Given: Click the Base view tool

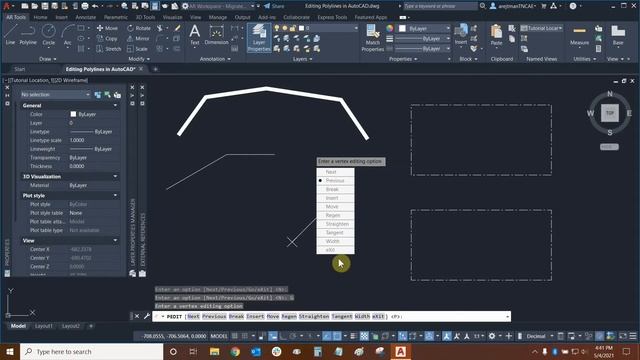Looking at the screenshot, I should (618, 35).
